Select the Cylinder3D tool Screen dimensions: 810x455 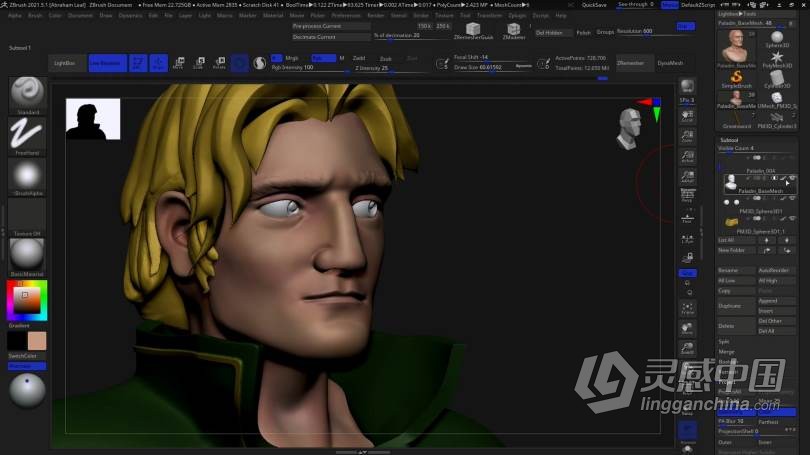pyautogui.click(x=776, y=80)
